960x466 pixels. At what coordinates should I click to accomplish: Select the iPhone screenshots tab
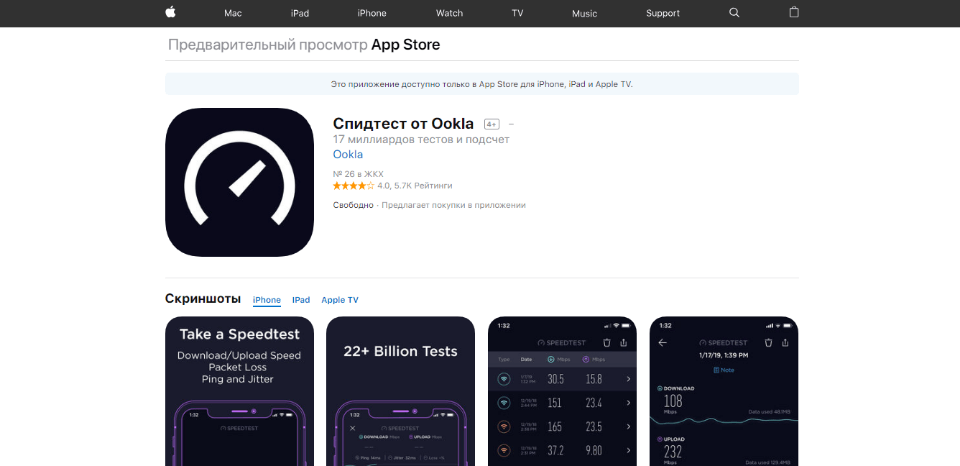click(267, 300)
